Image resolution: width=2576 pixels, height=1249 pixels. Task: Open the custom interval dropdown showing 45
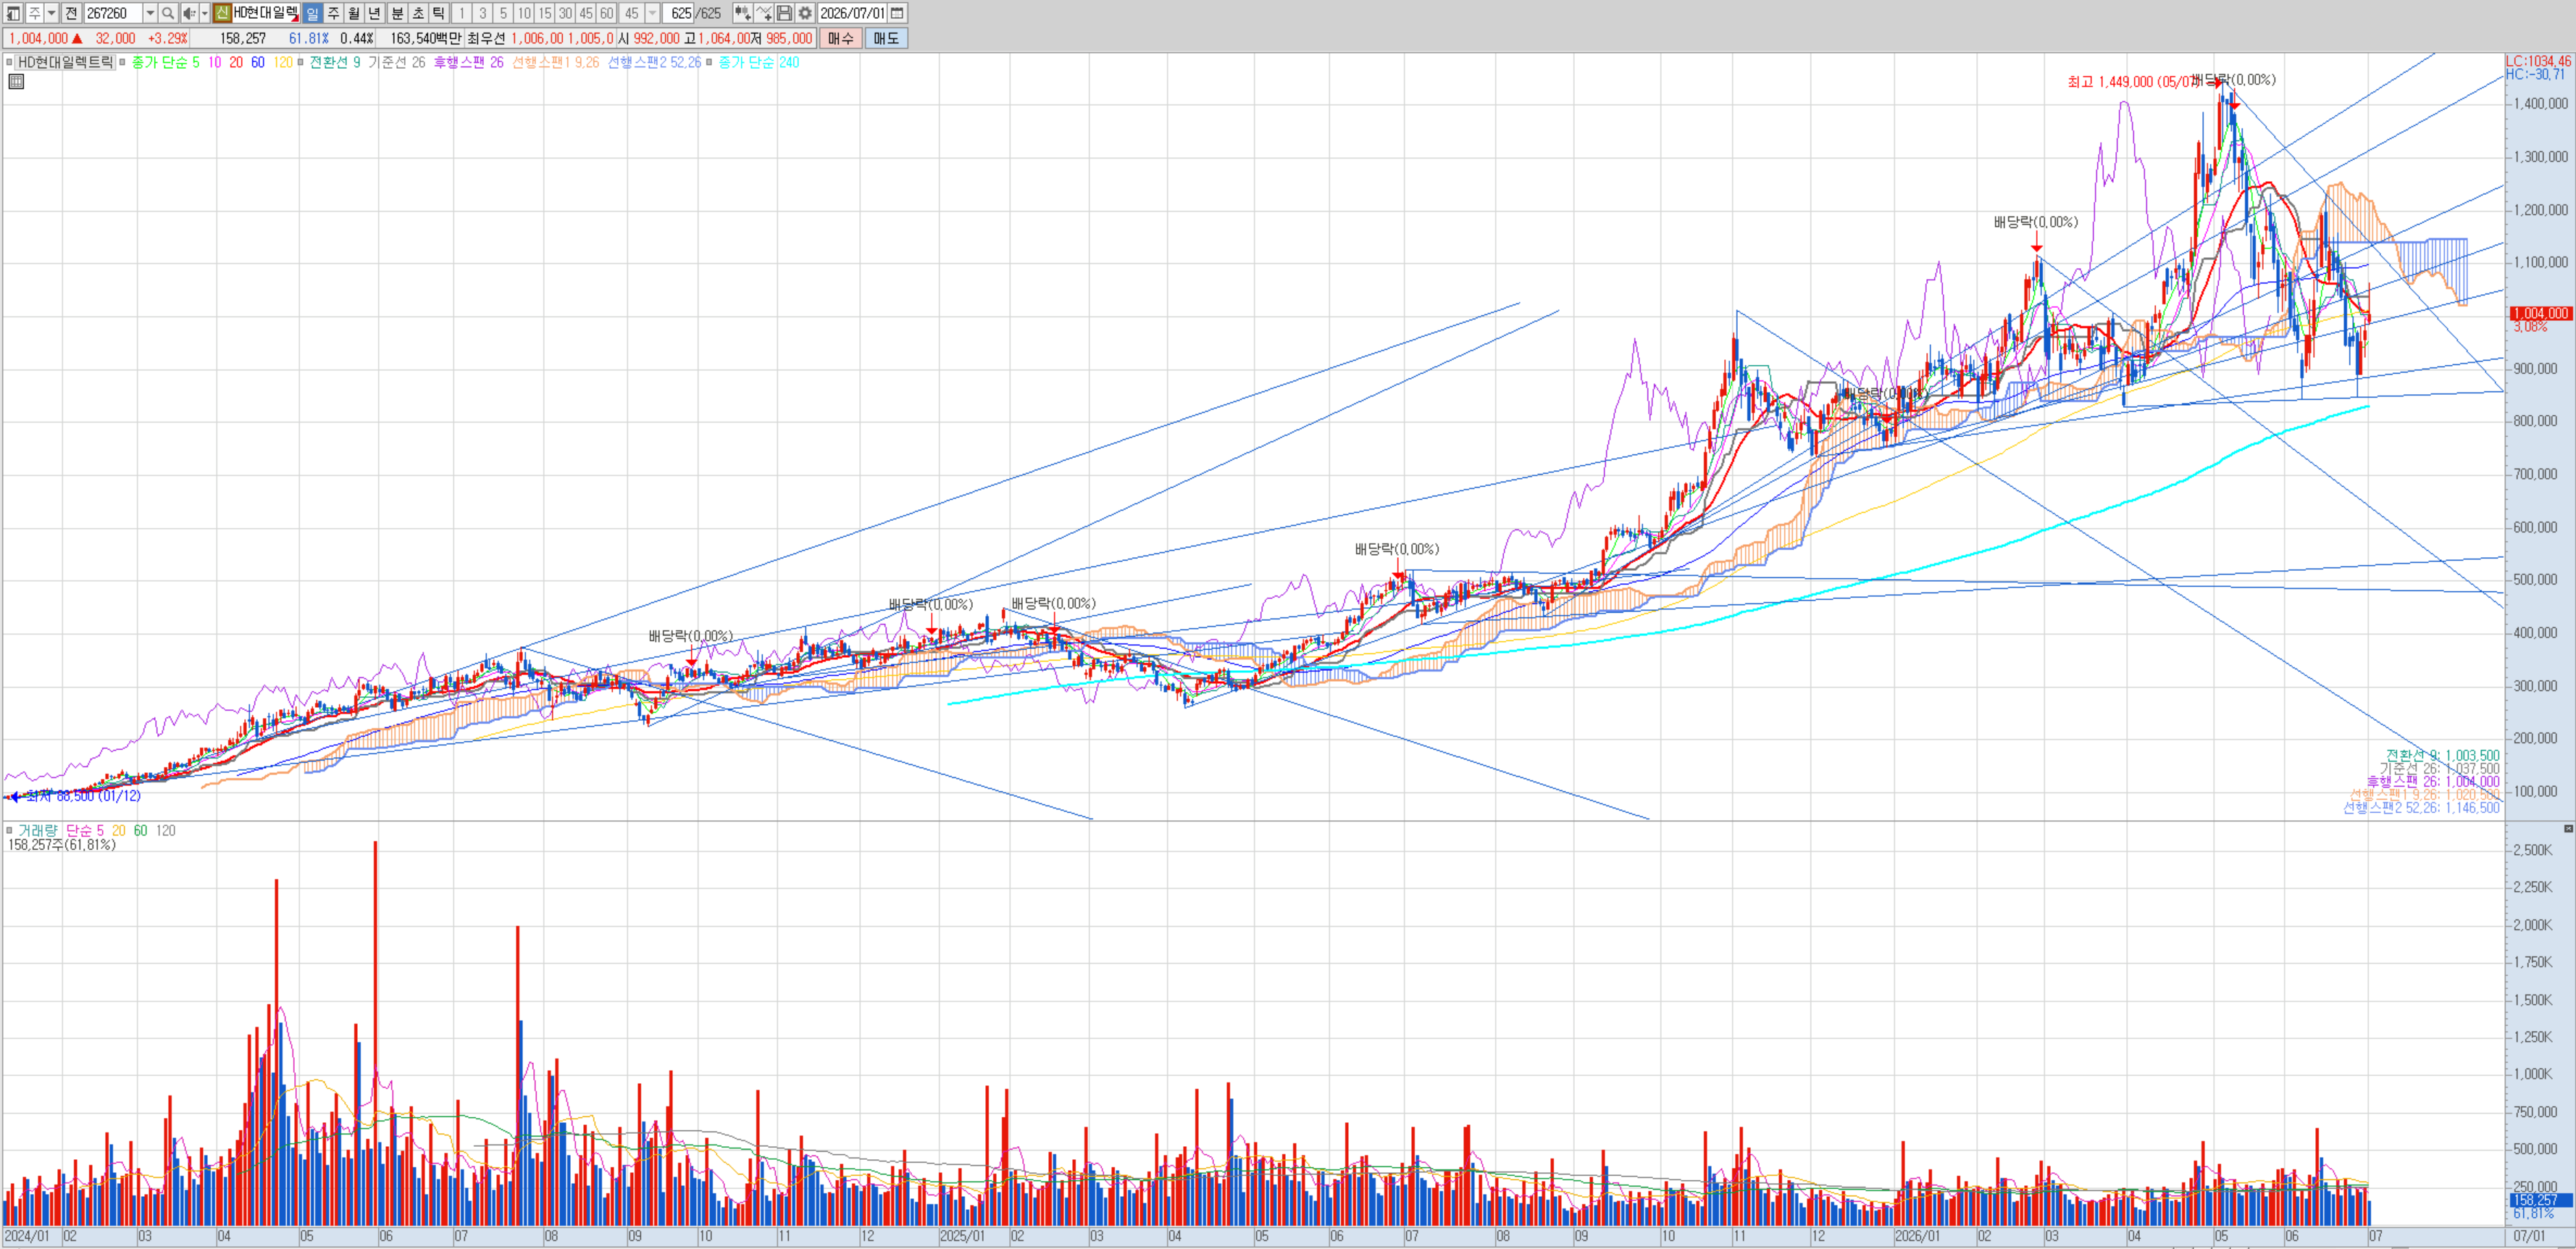[653, 13]
